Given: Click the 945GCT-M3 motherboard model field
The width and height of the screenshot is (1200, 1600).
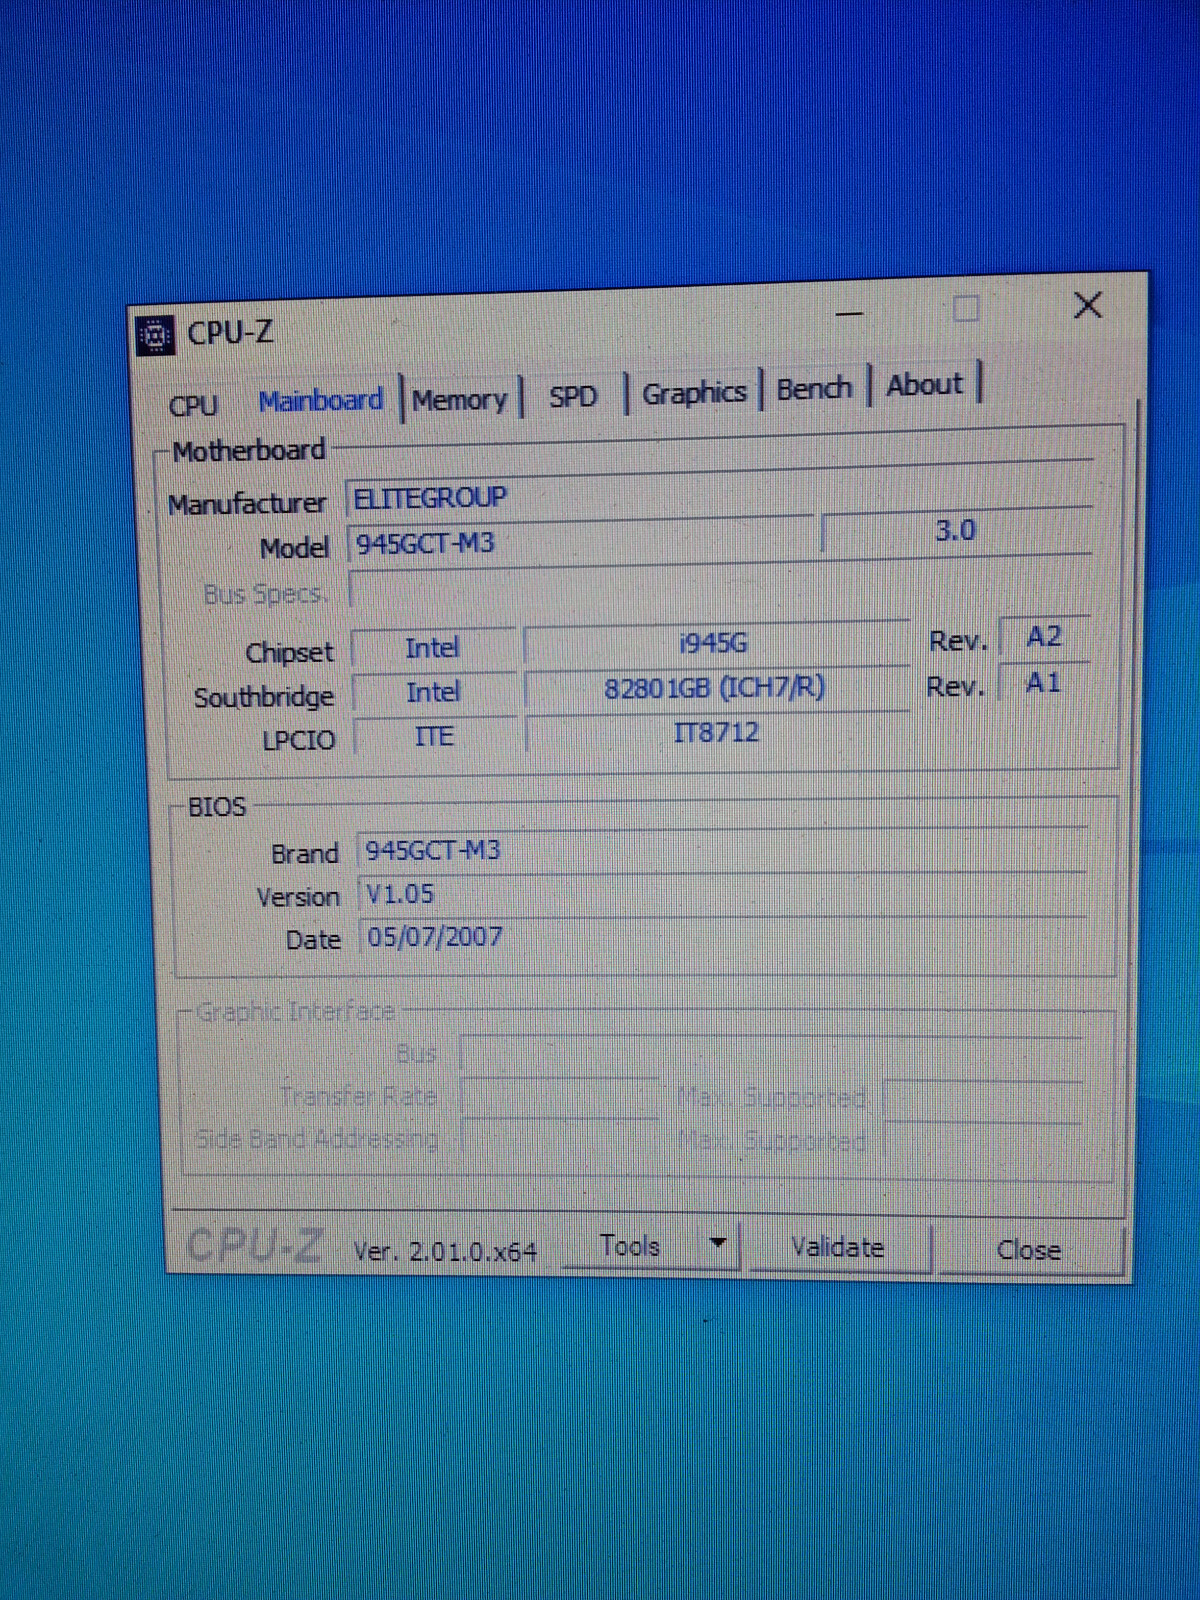Looking at the screenshot, I should [580, 540].
